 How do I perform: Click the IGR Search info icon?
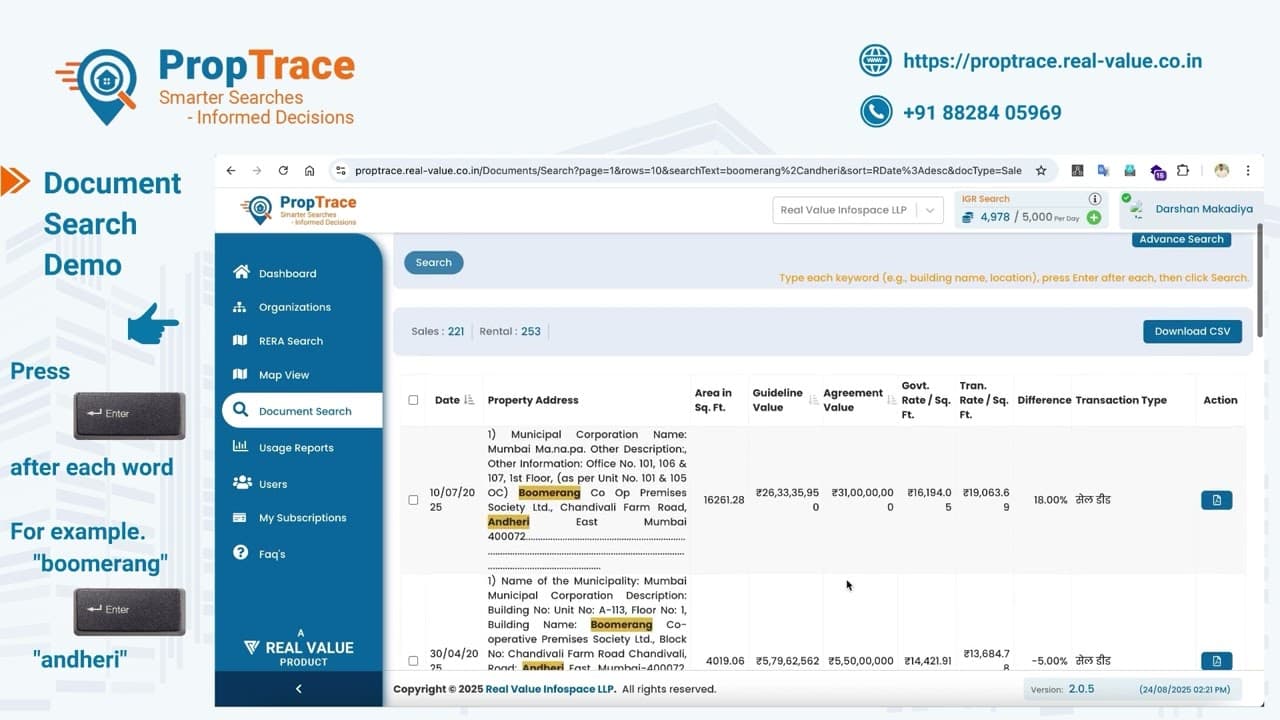click(1095, 199)
